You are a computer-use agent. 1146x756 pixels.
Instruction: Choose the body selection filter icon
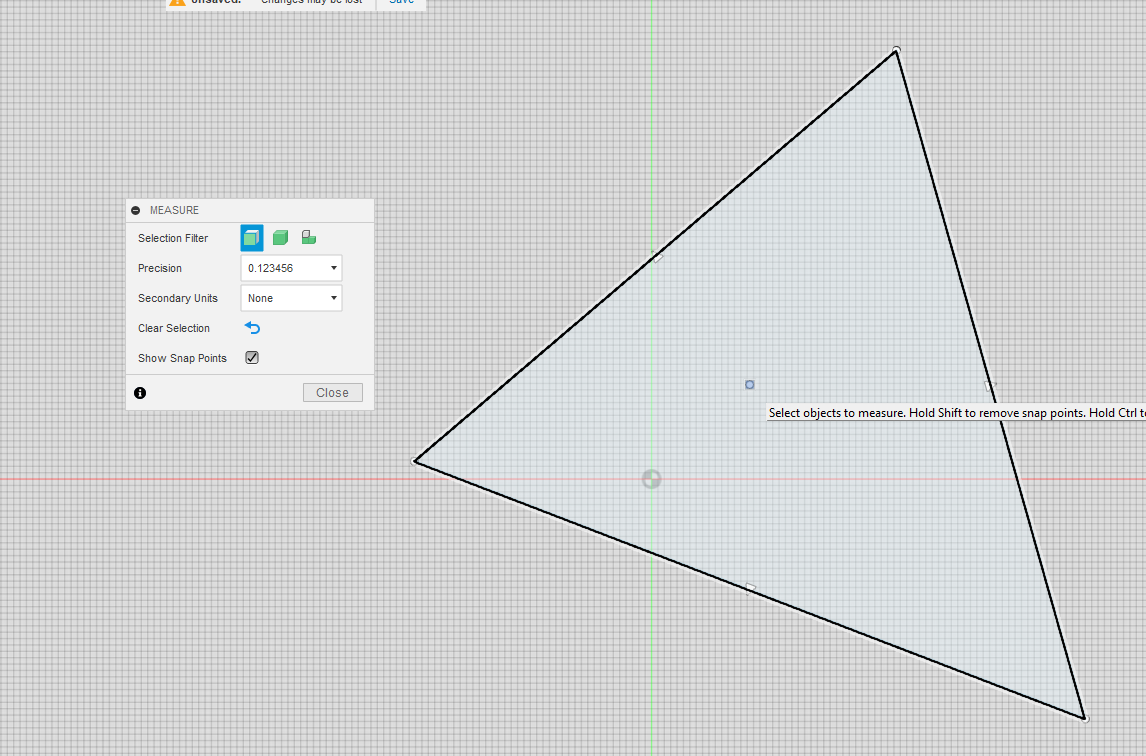(x=280, y=238)
